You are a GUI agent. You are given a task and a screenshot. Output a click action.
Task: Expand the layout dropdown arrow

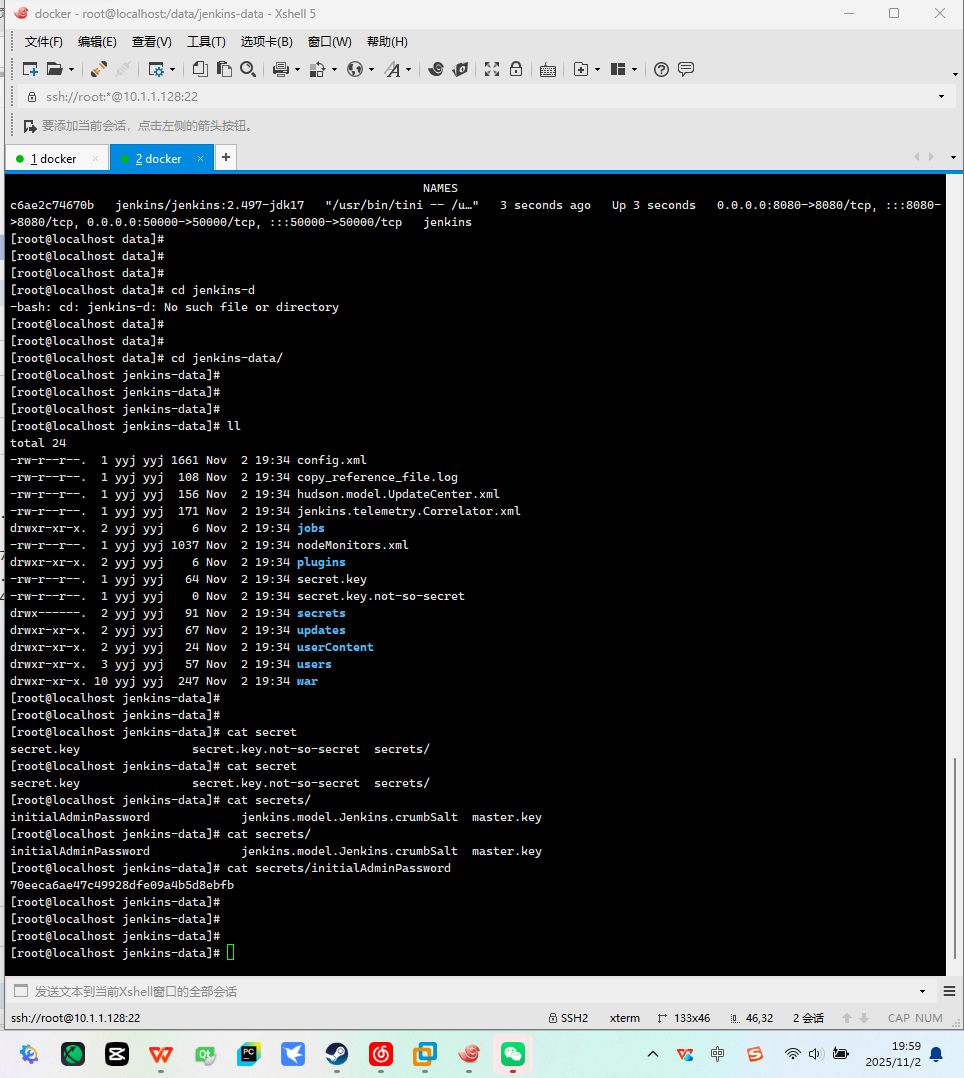pos(634,69)
